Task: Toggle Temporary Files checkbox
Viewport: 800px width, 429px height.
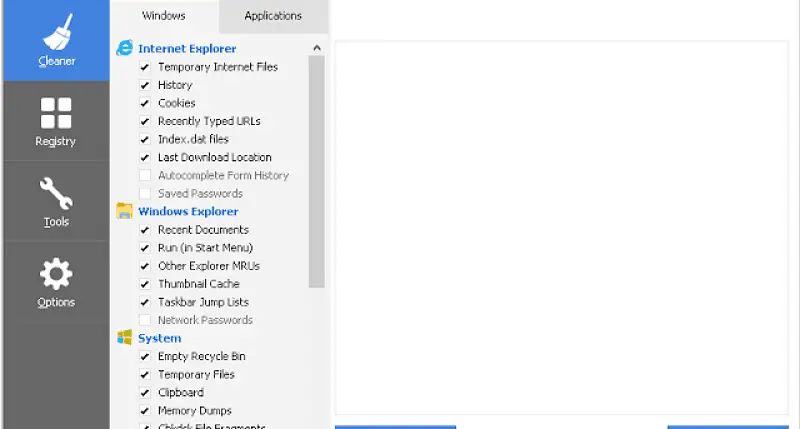Action: click(145, 374)
